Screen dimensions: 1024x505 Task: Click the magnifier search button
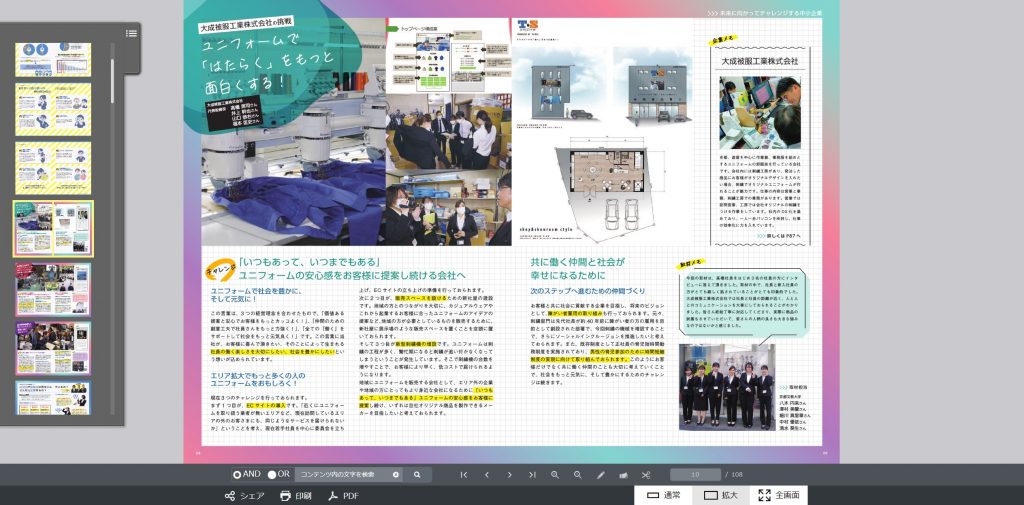(x=417, y=475)
